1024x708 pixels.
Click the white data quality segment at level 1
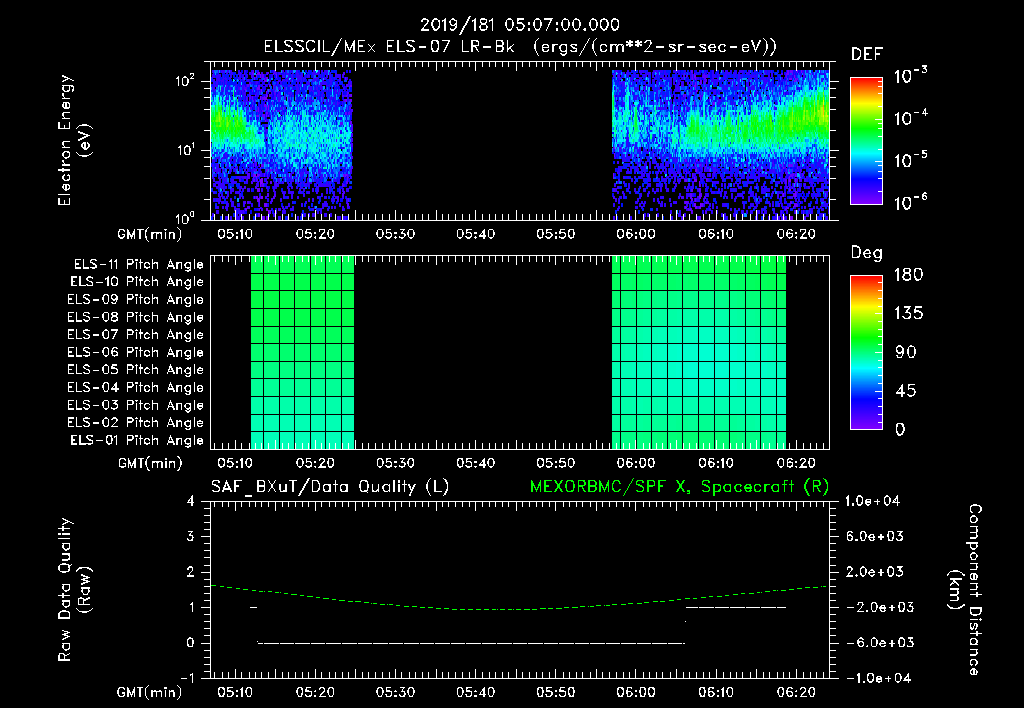click(x=736, y=607)
